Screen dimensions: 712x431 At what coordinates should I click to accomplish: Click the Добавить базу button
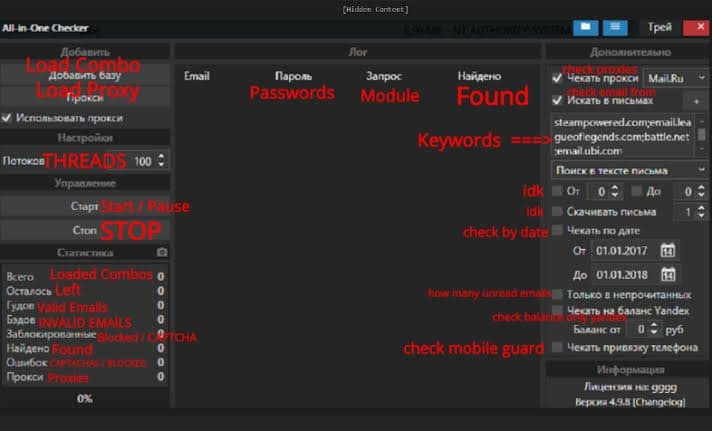[85, 75]
